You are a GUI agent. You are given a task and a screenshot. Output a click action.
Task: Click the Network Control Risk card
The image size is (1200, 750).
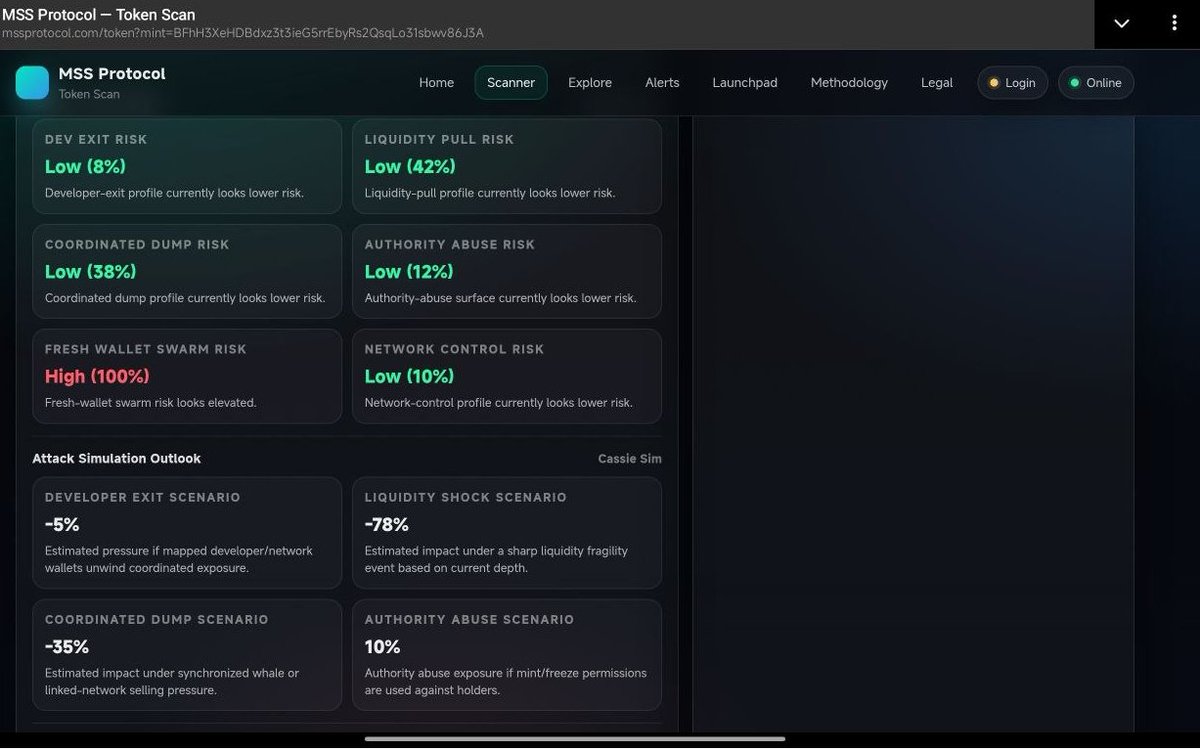(507, 376)
